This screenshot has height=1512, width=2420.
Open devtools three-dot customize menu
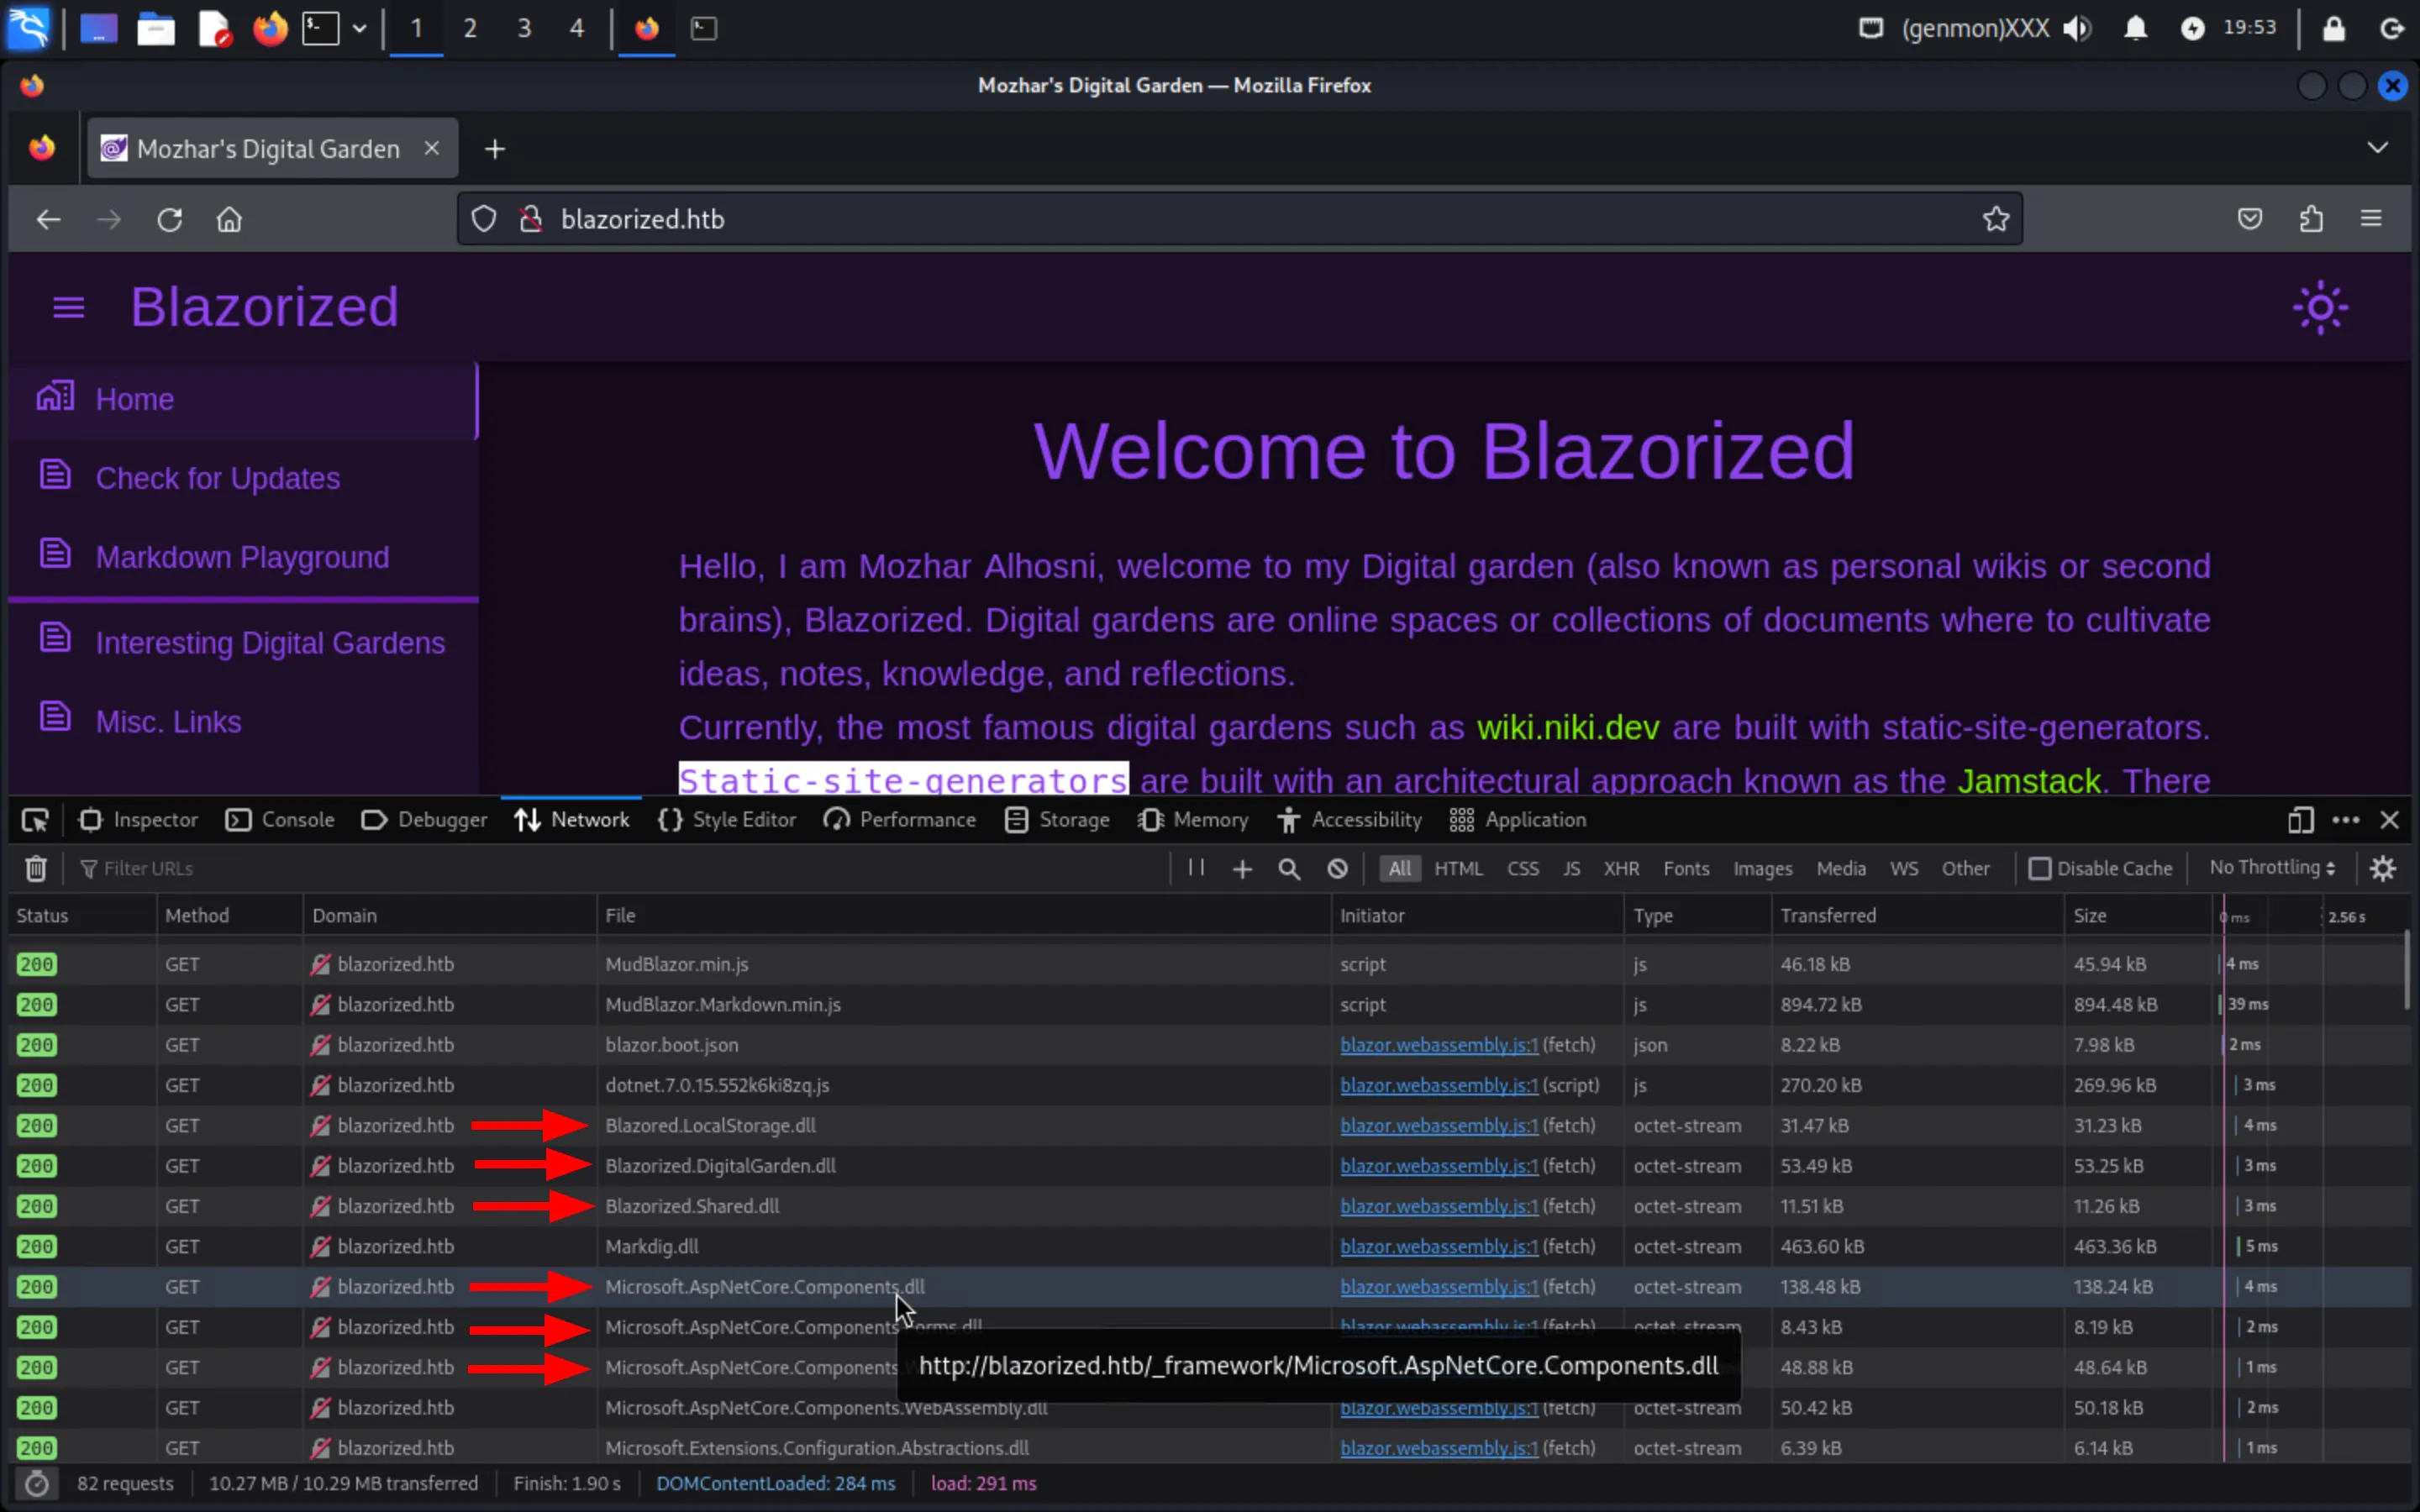pyautogui.click(x=2346, y=820)
